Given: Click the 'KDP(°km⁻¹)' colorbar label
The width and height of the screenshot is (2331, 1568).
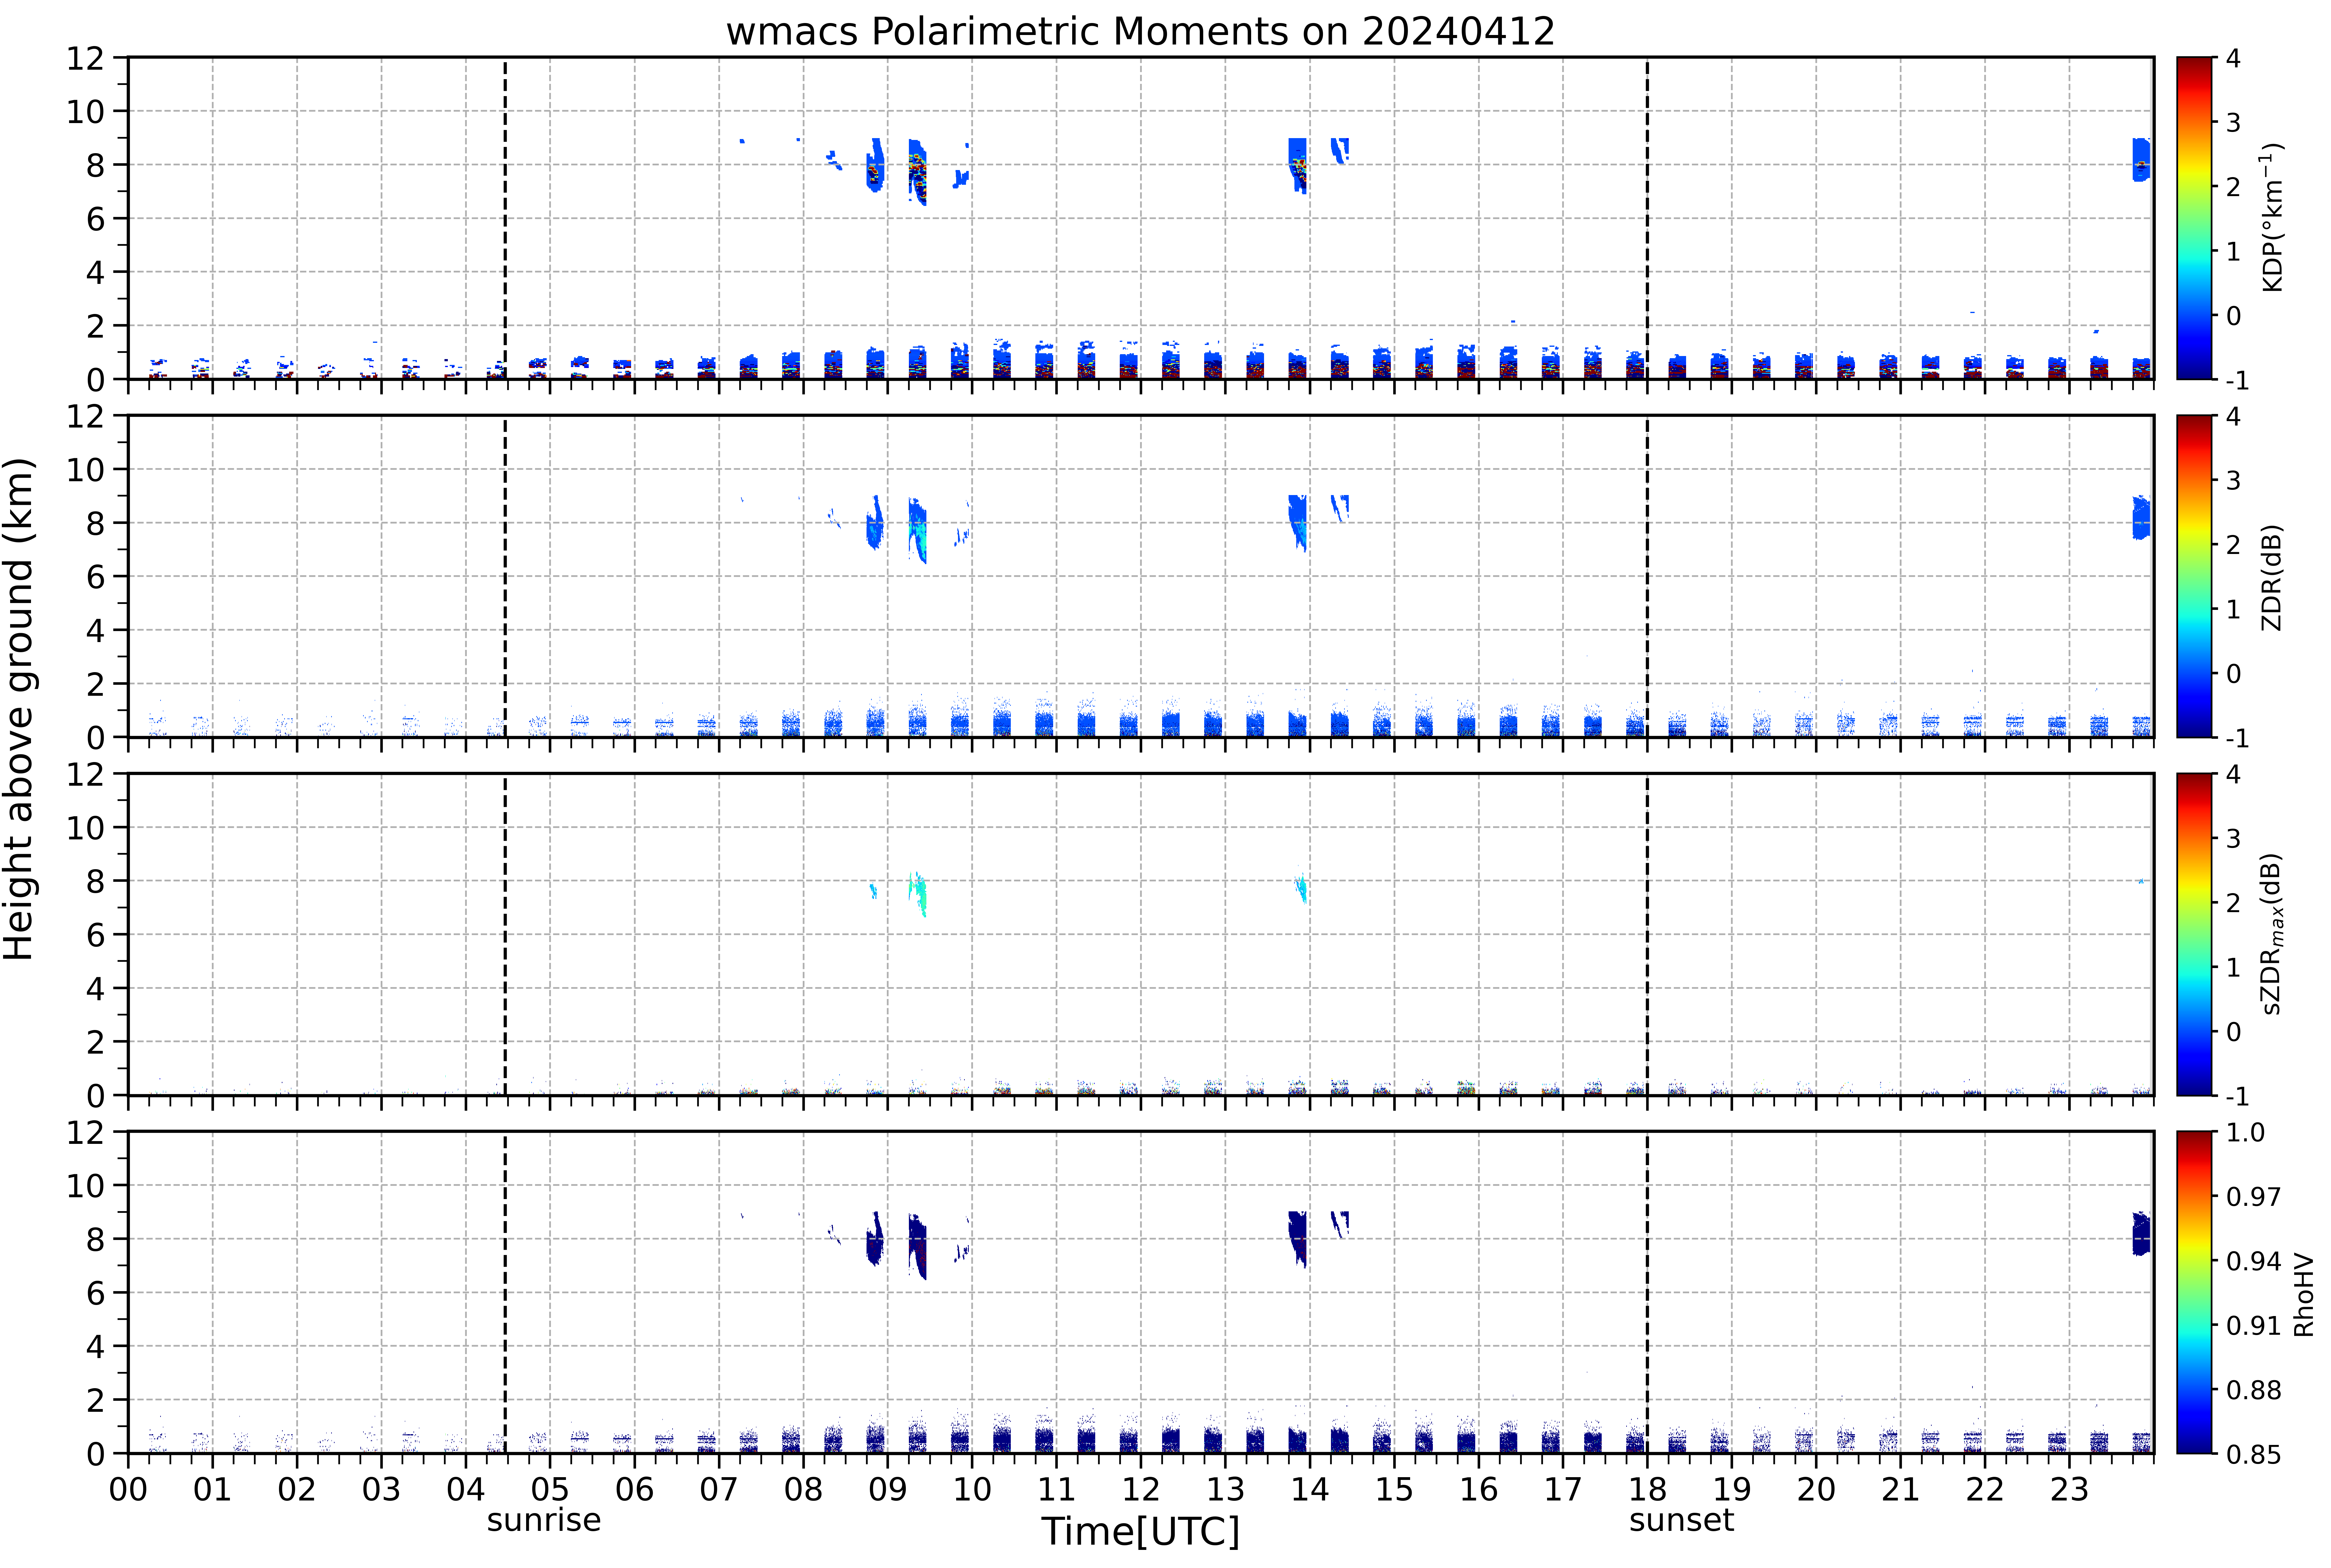Looking at the screenshot, I should click(2272, 217).
